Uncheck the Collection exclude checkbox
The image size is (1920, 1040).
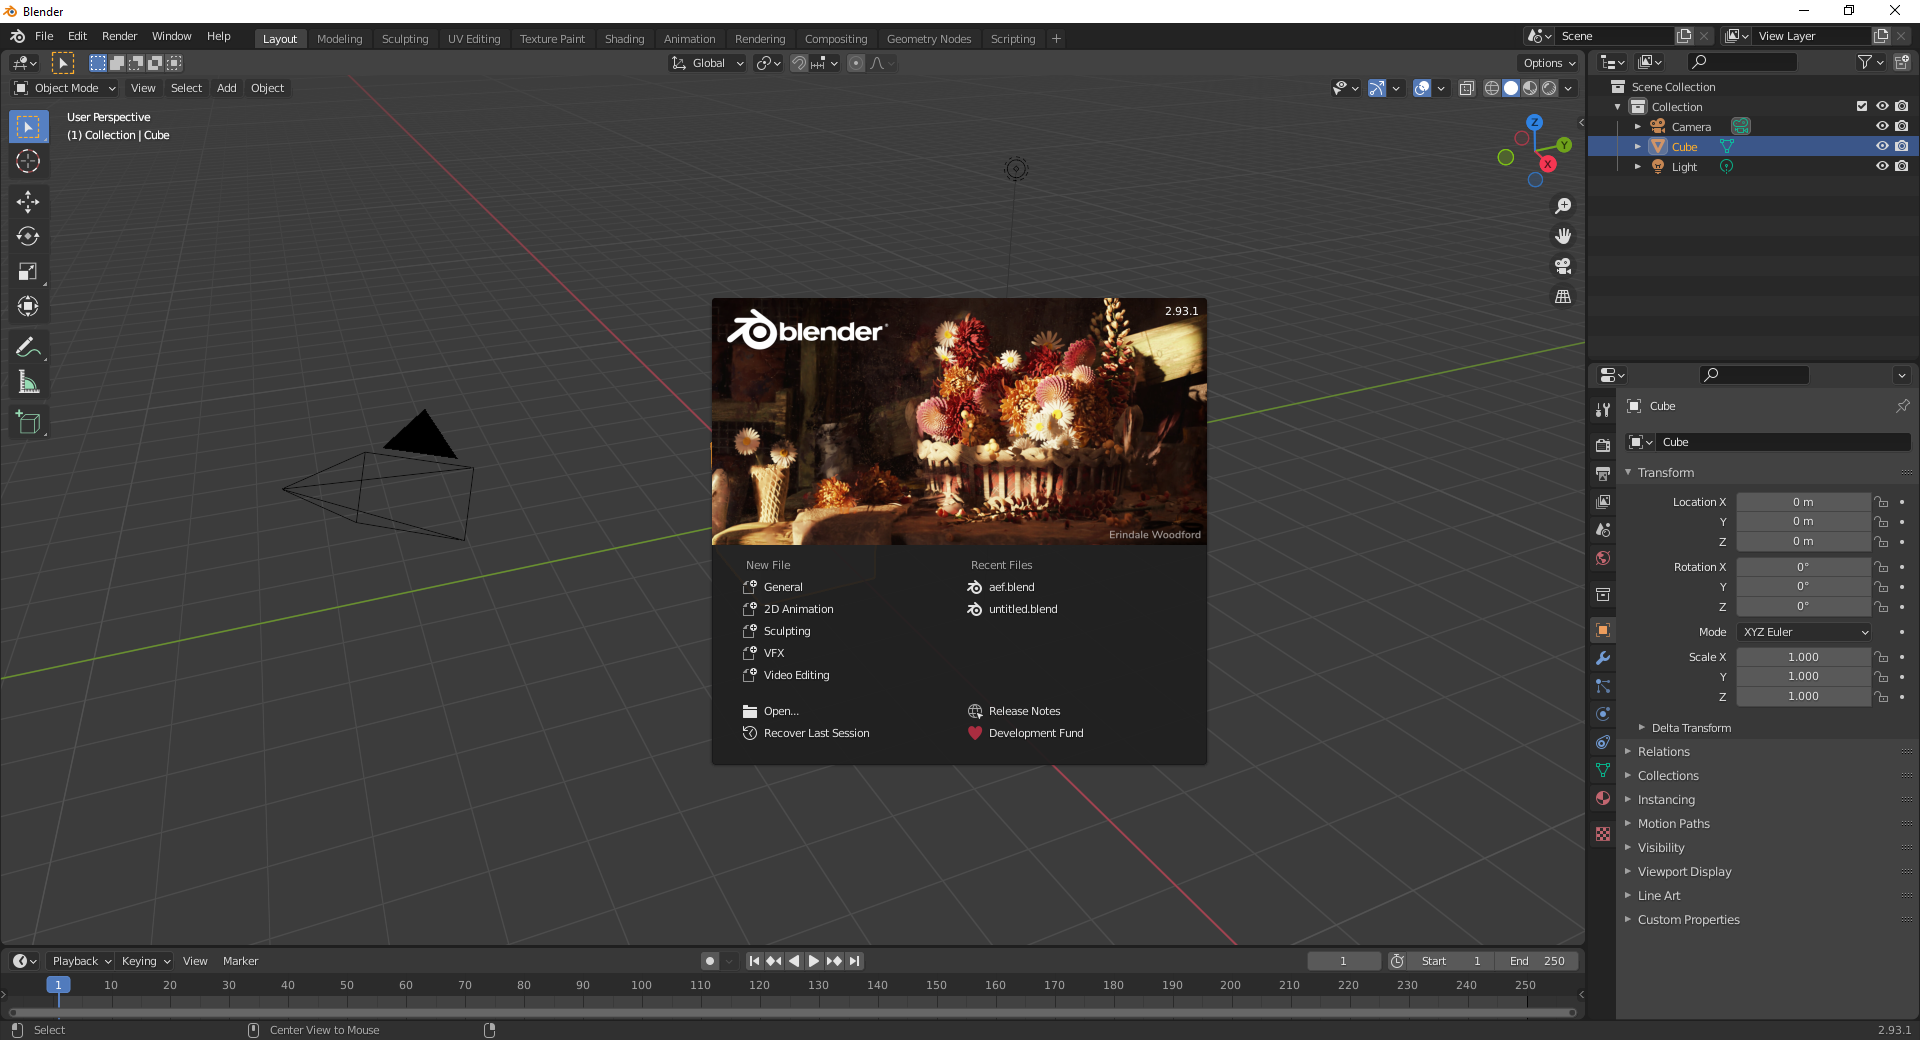[1861, 106]
